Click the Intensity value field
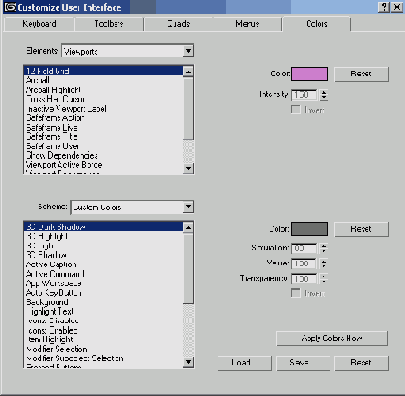The width and height of the screenshot is (405, 396). click(304, 95)
